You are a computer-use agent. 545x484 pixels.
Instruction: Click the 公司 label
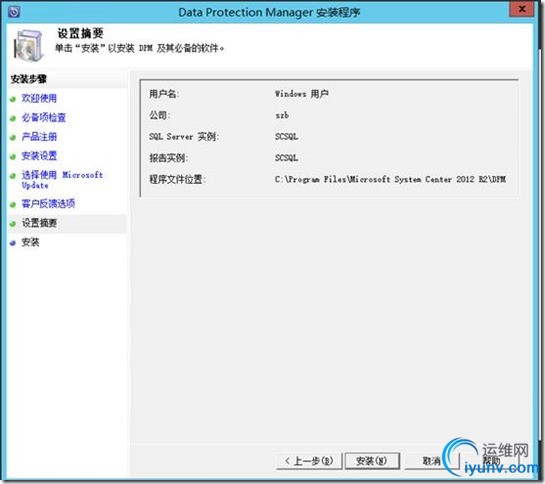coord(160,115)
